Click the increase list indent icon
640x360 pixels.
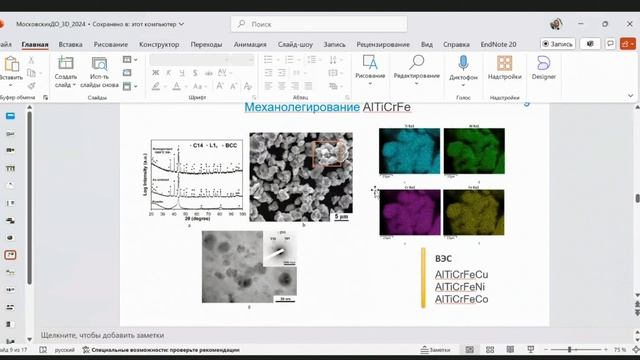click(x=282, y=73)
